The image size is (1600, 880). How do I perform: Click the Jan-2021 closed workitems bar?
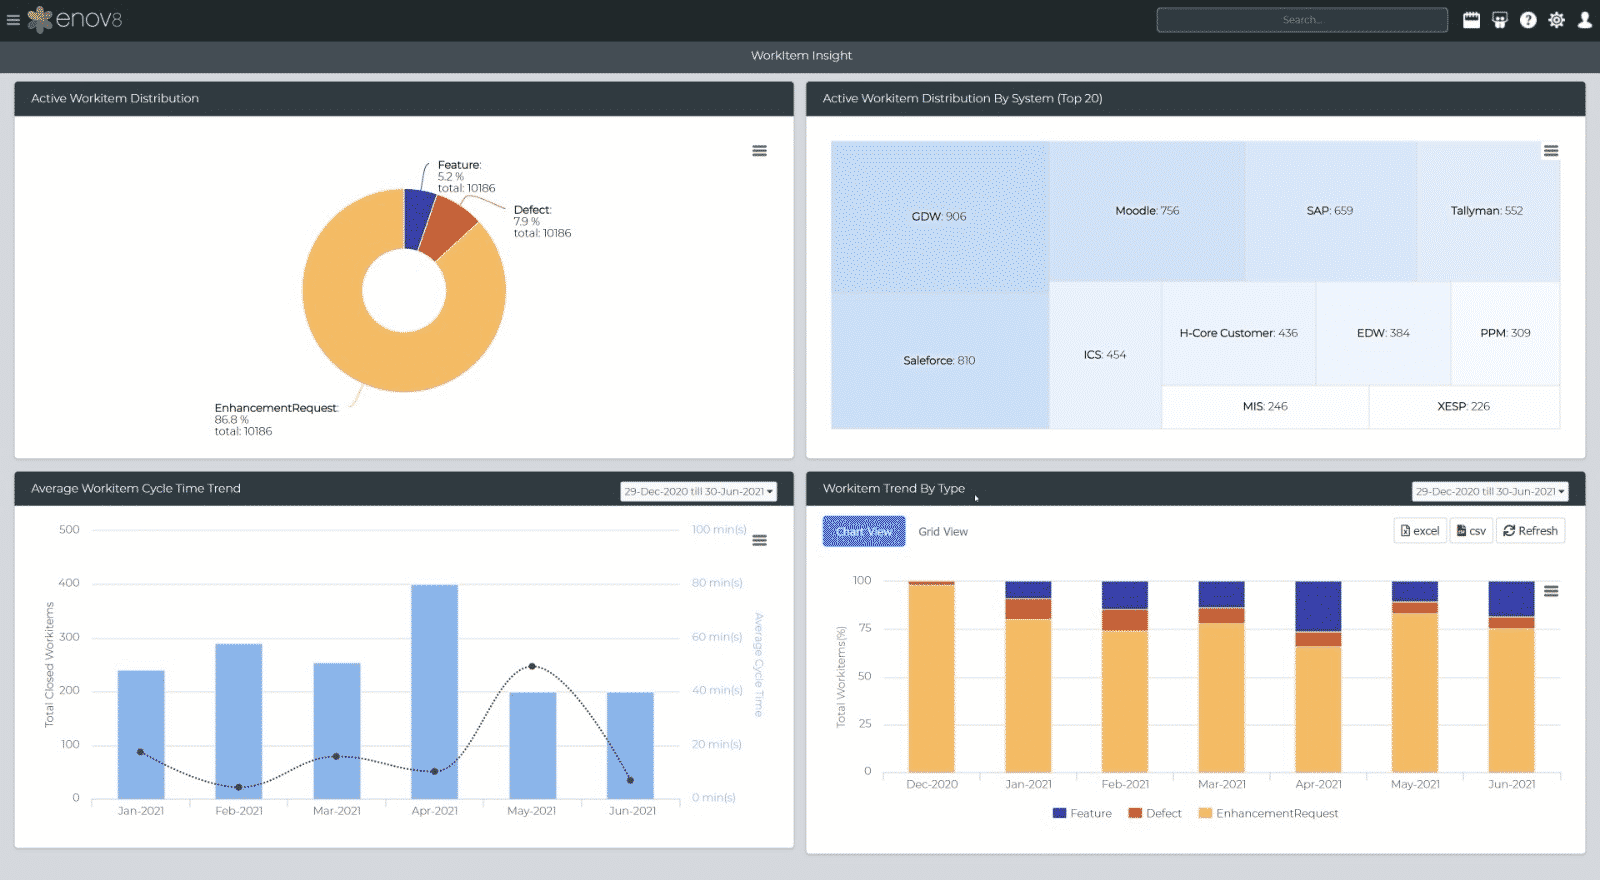[x=141, y=734]
